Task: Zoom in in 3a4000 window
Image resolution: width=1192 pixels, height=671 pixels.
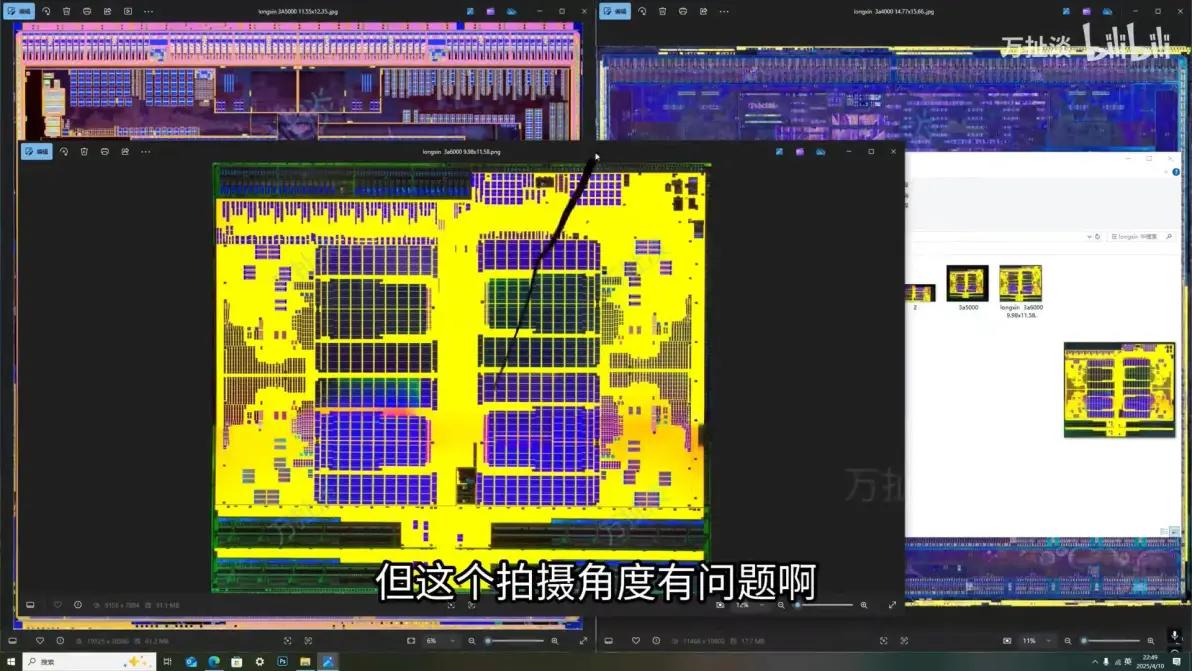Action: pyautogui.click(x=1151, y=641)
